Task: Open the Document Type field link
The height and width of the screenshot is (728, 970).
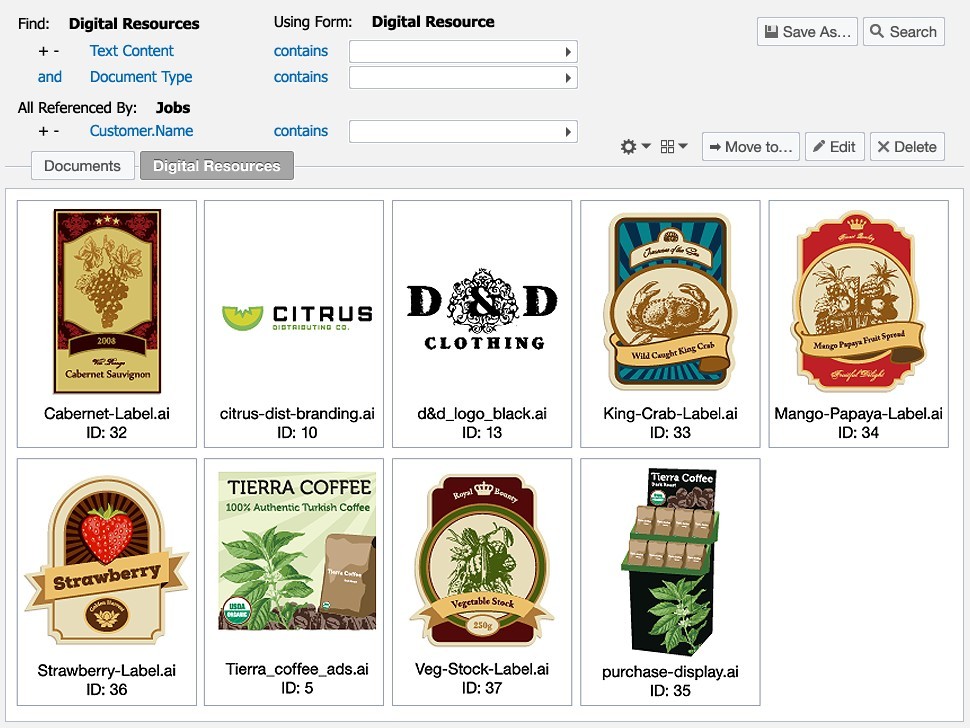Action: click(x=141, y=77)
